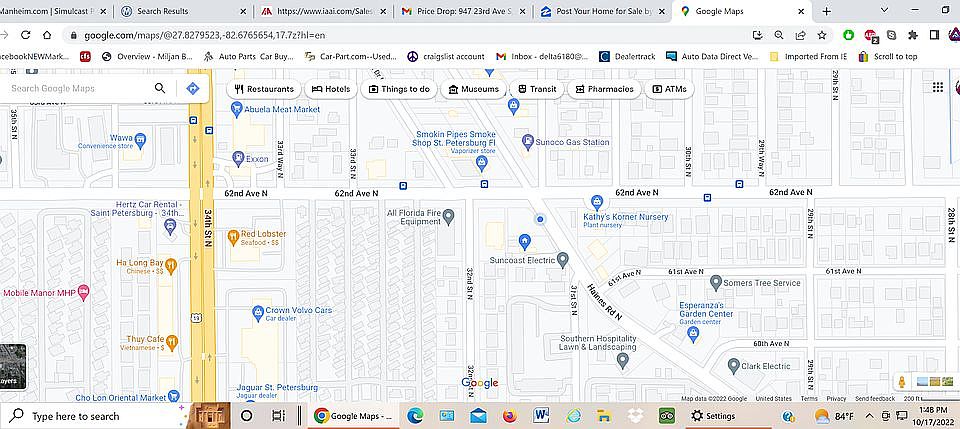Screen dimensions: 960x429
Task: Show hidden system tray icons chevron
Action: click(x=869, y=416)
